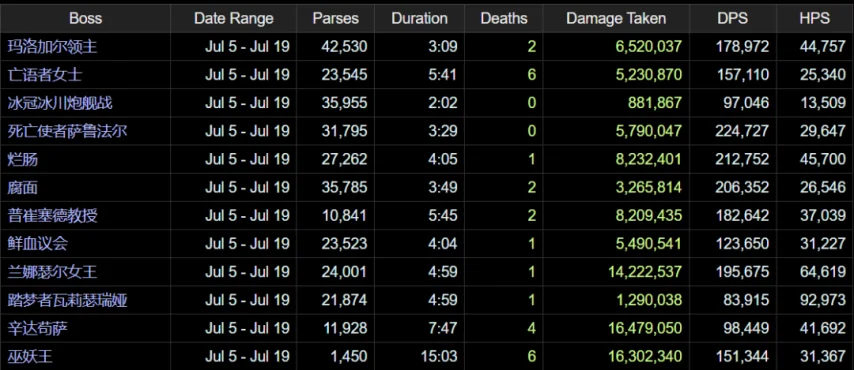Image resolution: width=854 pixels, height=370 pixels.
Task: Click date range in 玛洛加尔领主 row
Action: pos(247,47)
